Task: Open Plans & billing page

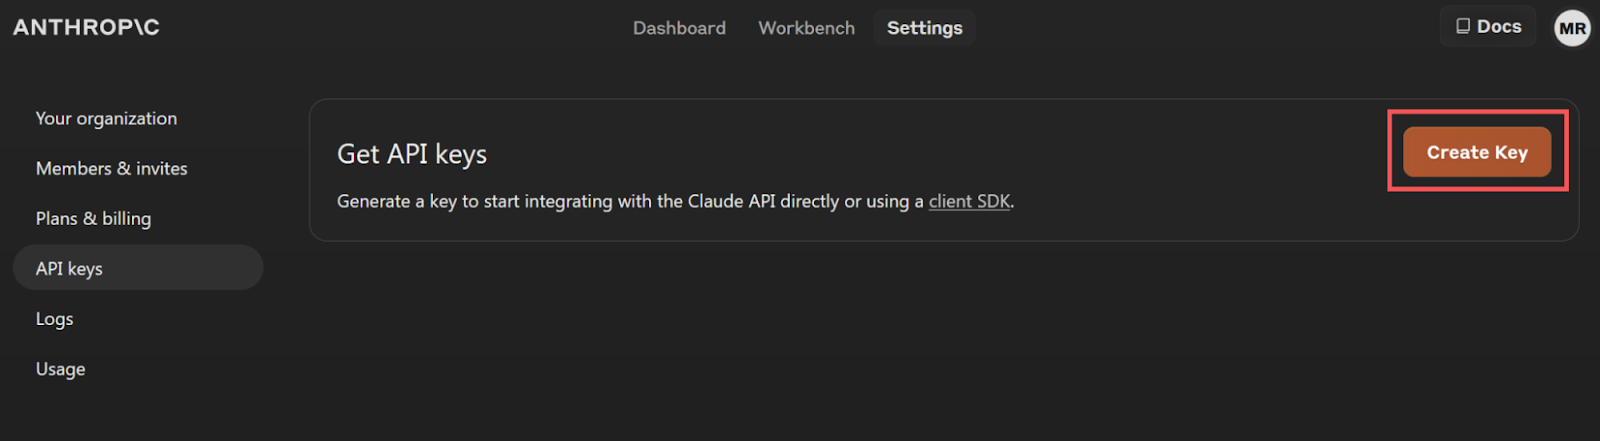Action: tap(93, 218)
